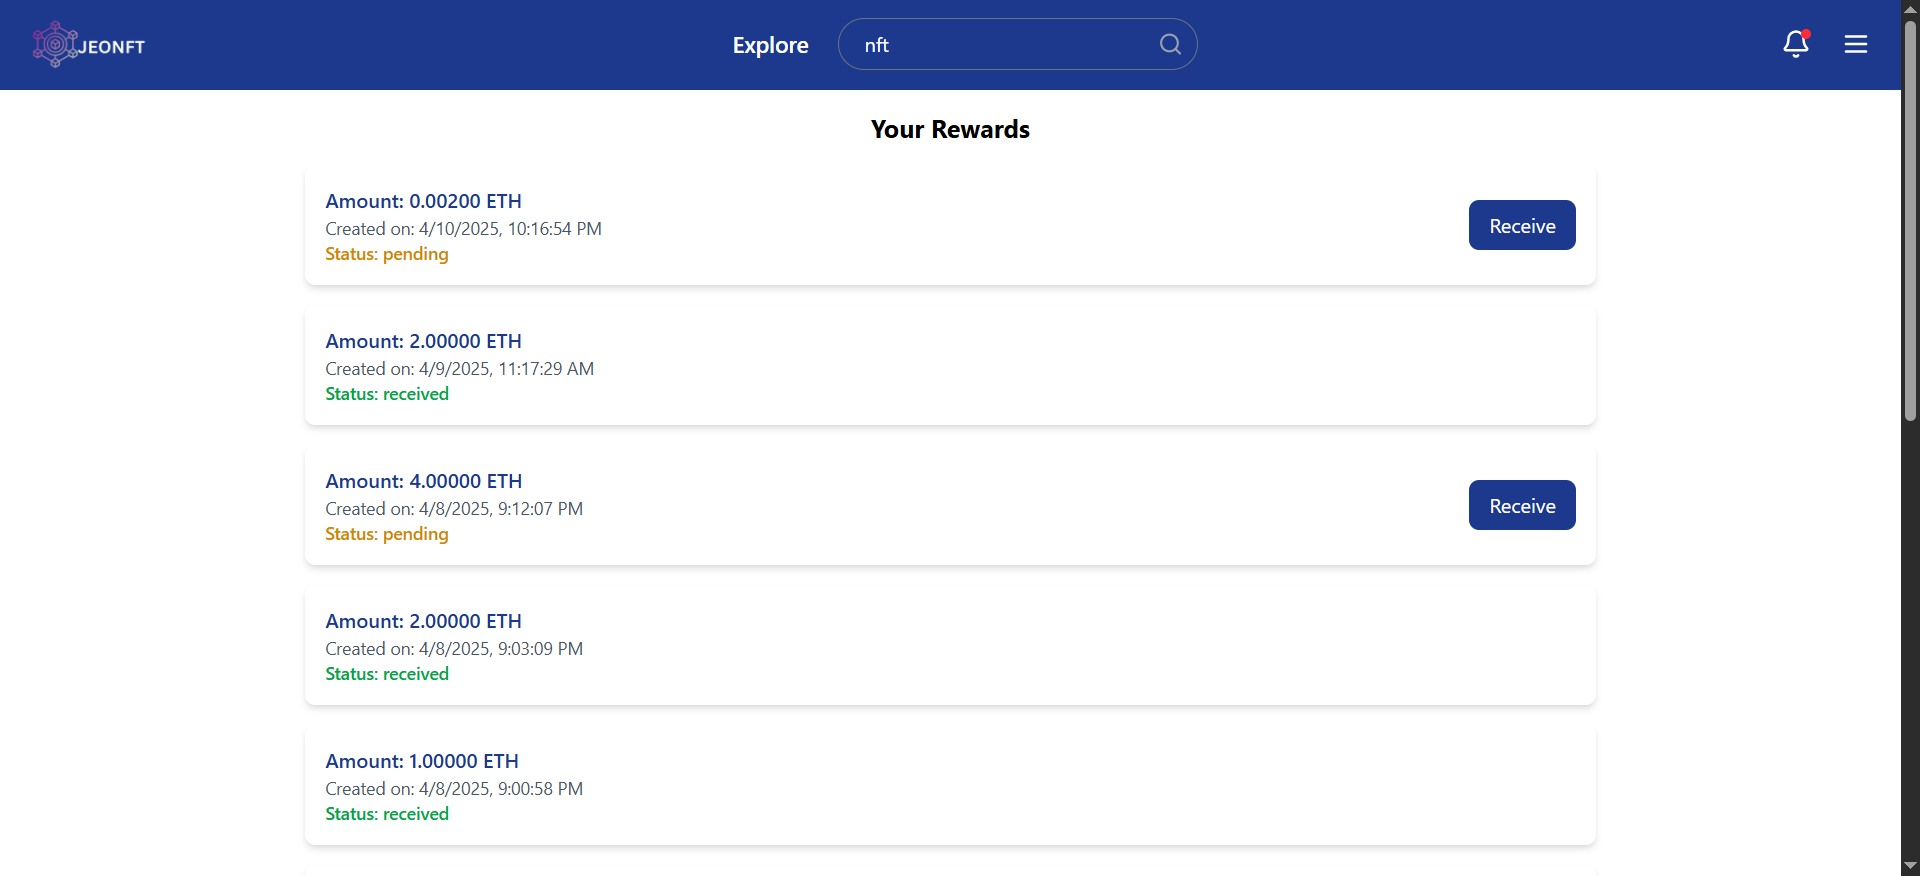Click the scrollbar down arrow

tap(1910, 866)
